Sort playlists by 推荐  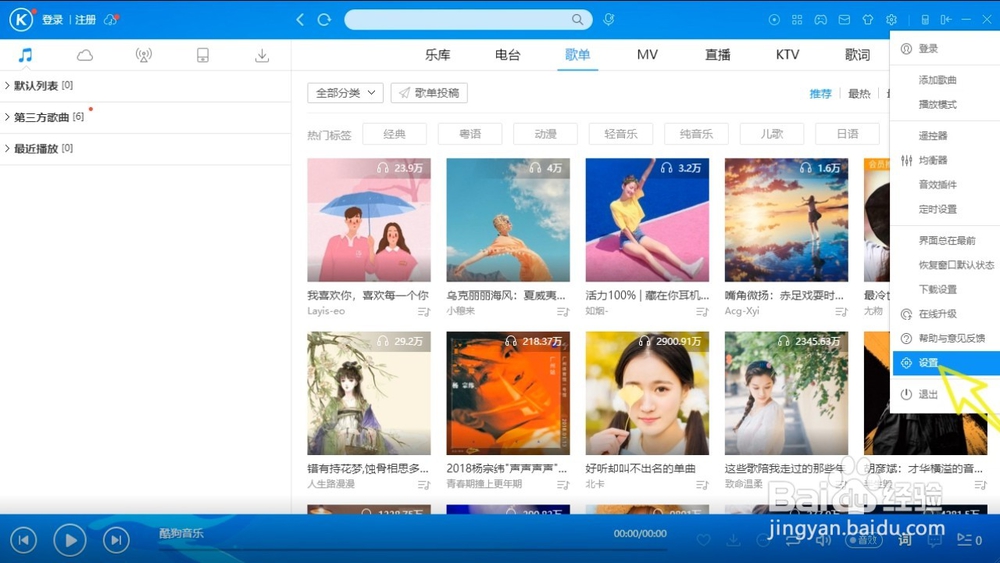[x=821, y=94]
